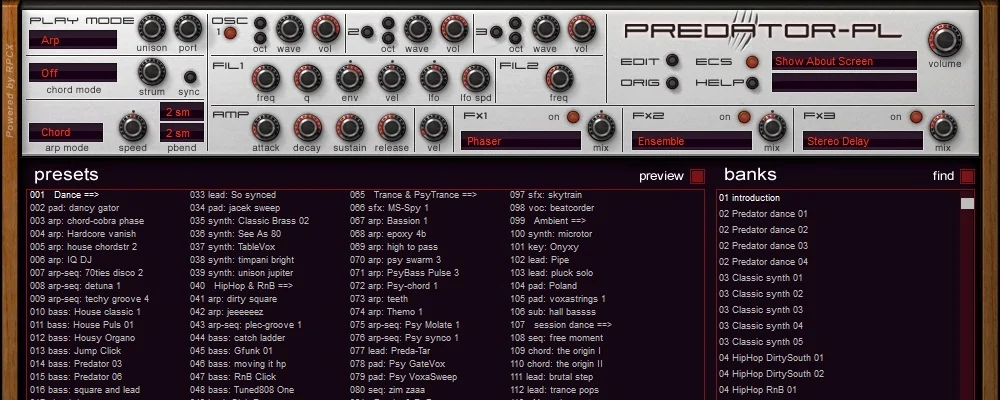Toggle oscillator 1 on/off LED
The height and width of the screenshot is (400, 1000).
click(x=230, y=33)
